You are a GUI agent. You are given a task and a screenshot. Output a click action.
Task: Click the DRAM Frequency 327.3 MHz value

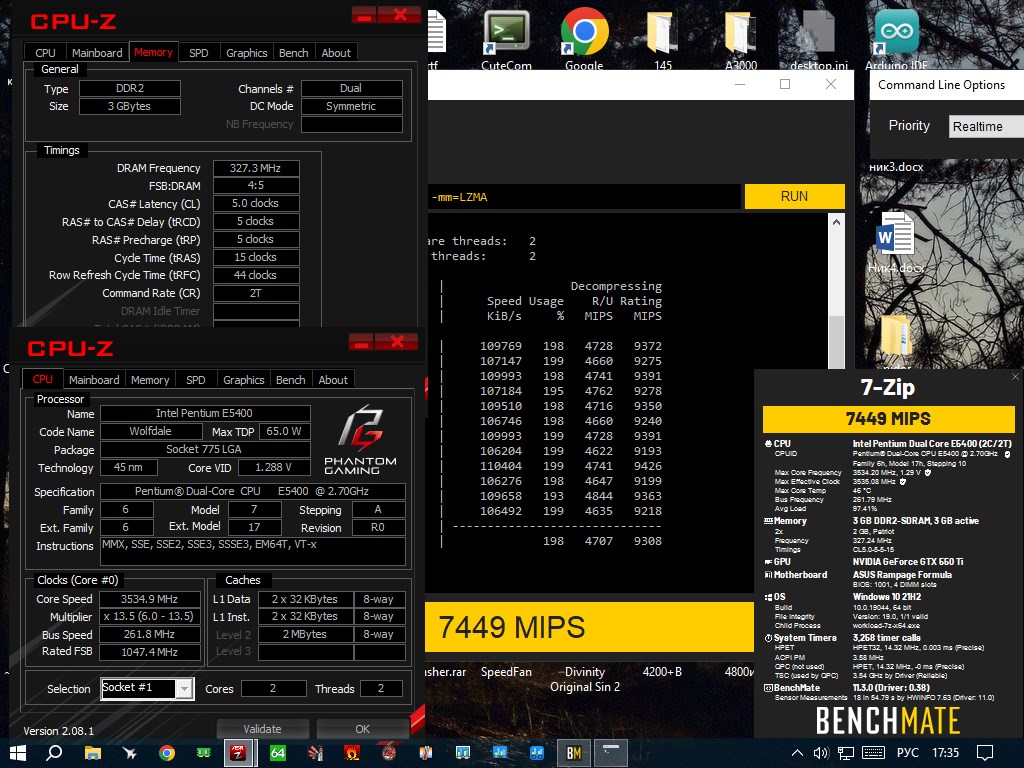coord(256,168)
